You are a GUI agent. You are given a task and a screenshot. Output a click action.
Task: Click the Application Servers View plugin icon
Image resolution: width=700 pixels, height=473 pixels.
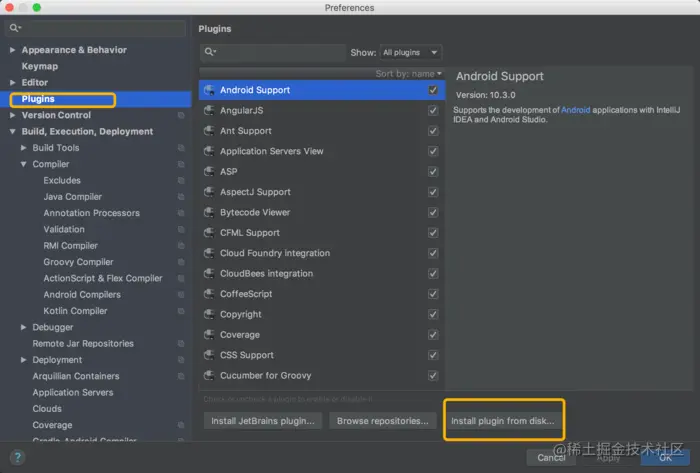coord(209,151)
